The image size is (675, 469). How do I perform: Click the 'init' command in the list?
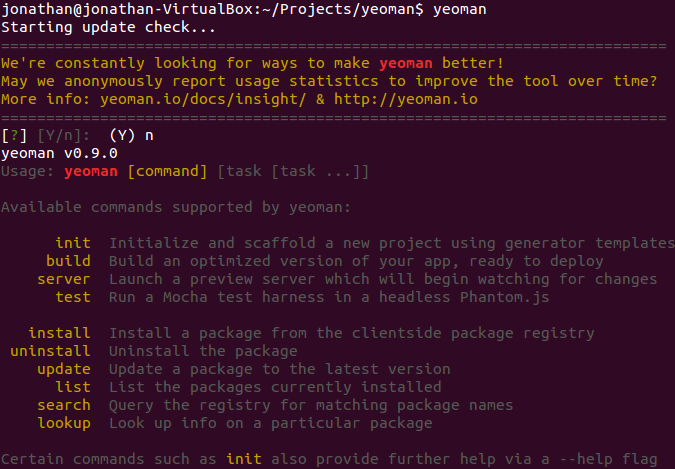[x=73, y=243]
